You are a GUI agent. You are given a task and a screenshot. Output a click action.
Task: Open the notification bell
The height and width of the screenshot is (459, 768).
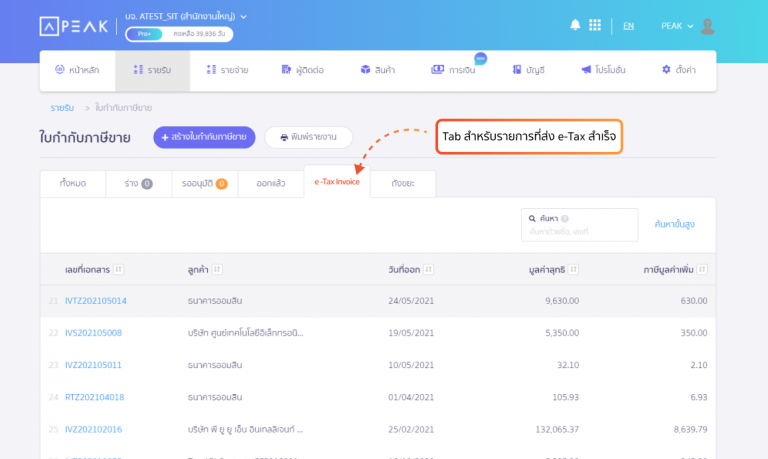click(575, 25)
